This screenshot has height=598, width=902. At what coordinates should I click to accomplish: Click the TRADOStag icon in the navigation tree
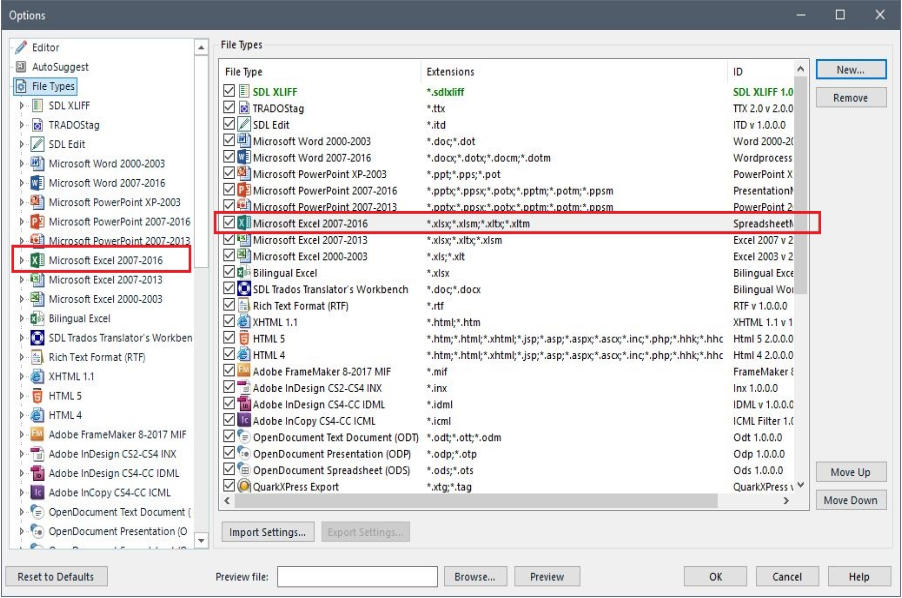(37, 125)
